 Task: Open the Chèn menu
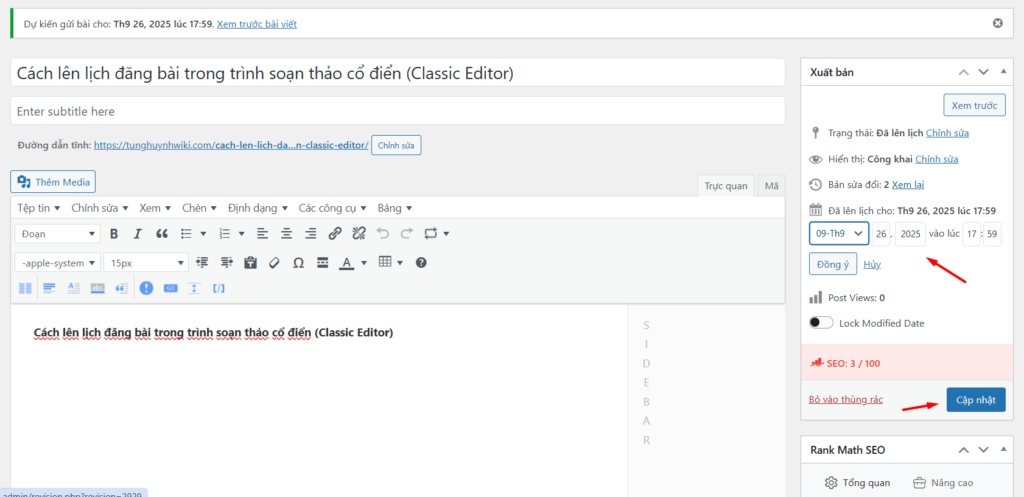pos(199,208)
